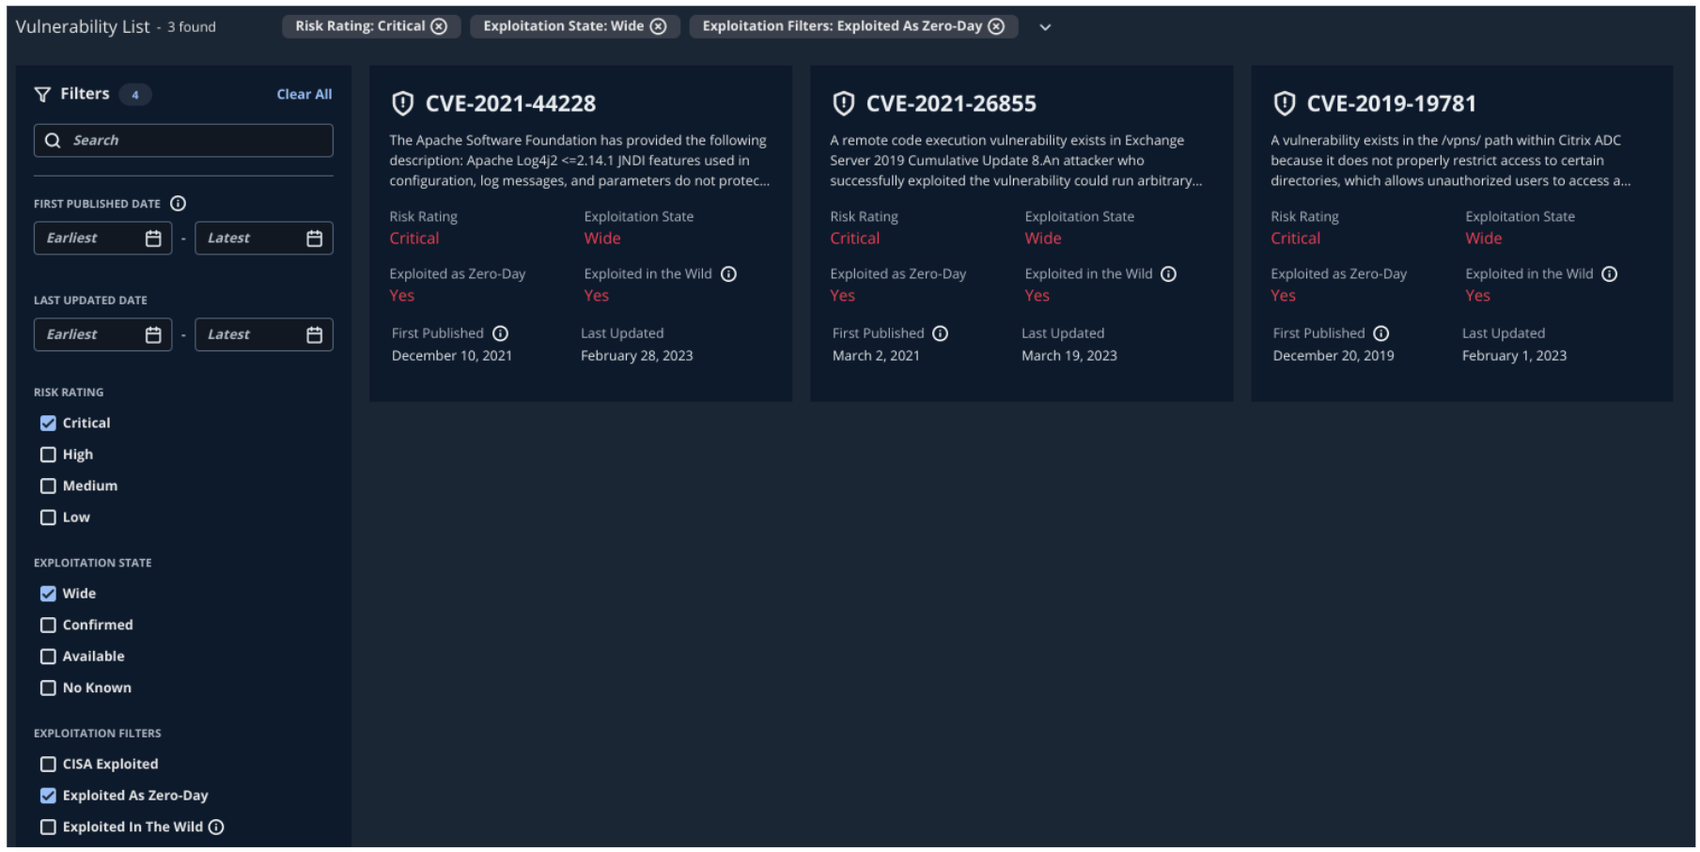Screen dimensions: 1700x852
Task: Click the Vulnerability List heading
Action: (x=83, y=27)
